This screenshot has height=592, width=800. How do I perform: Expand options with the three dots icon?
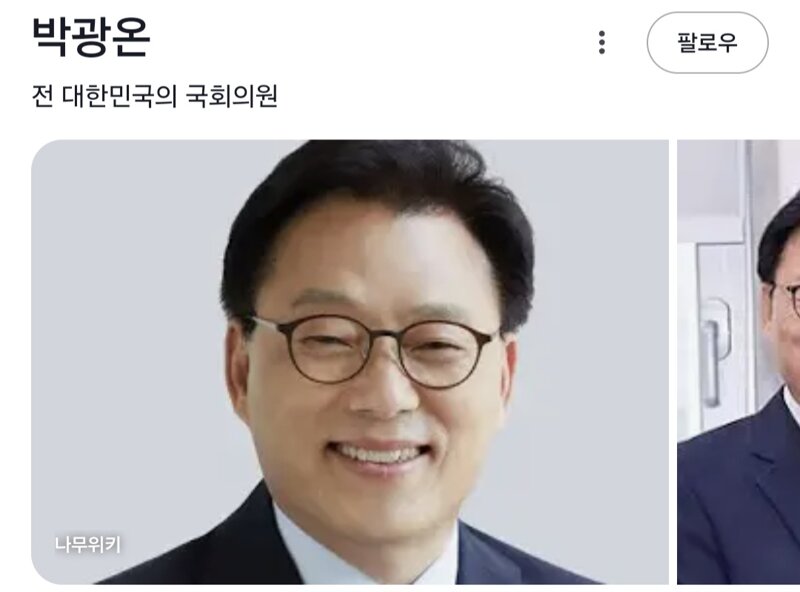pyautogui.click(x=602, y=42)
